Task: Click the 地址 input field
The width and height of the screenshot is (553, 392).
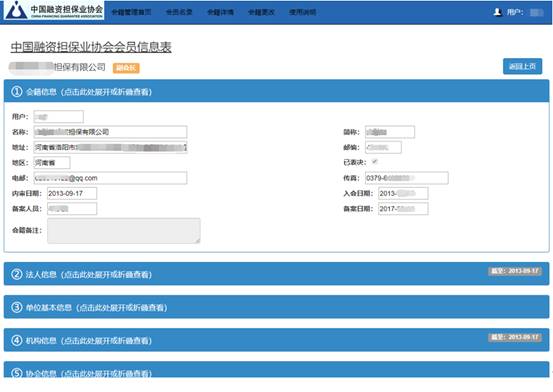Action: (110, 147)
